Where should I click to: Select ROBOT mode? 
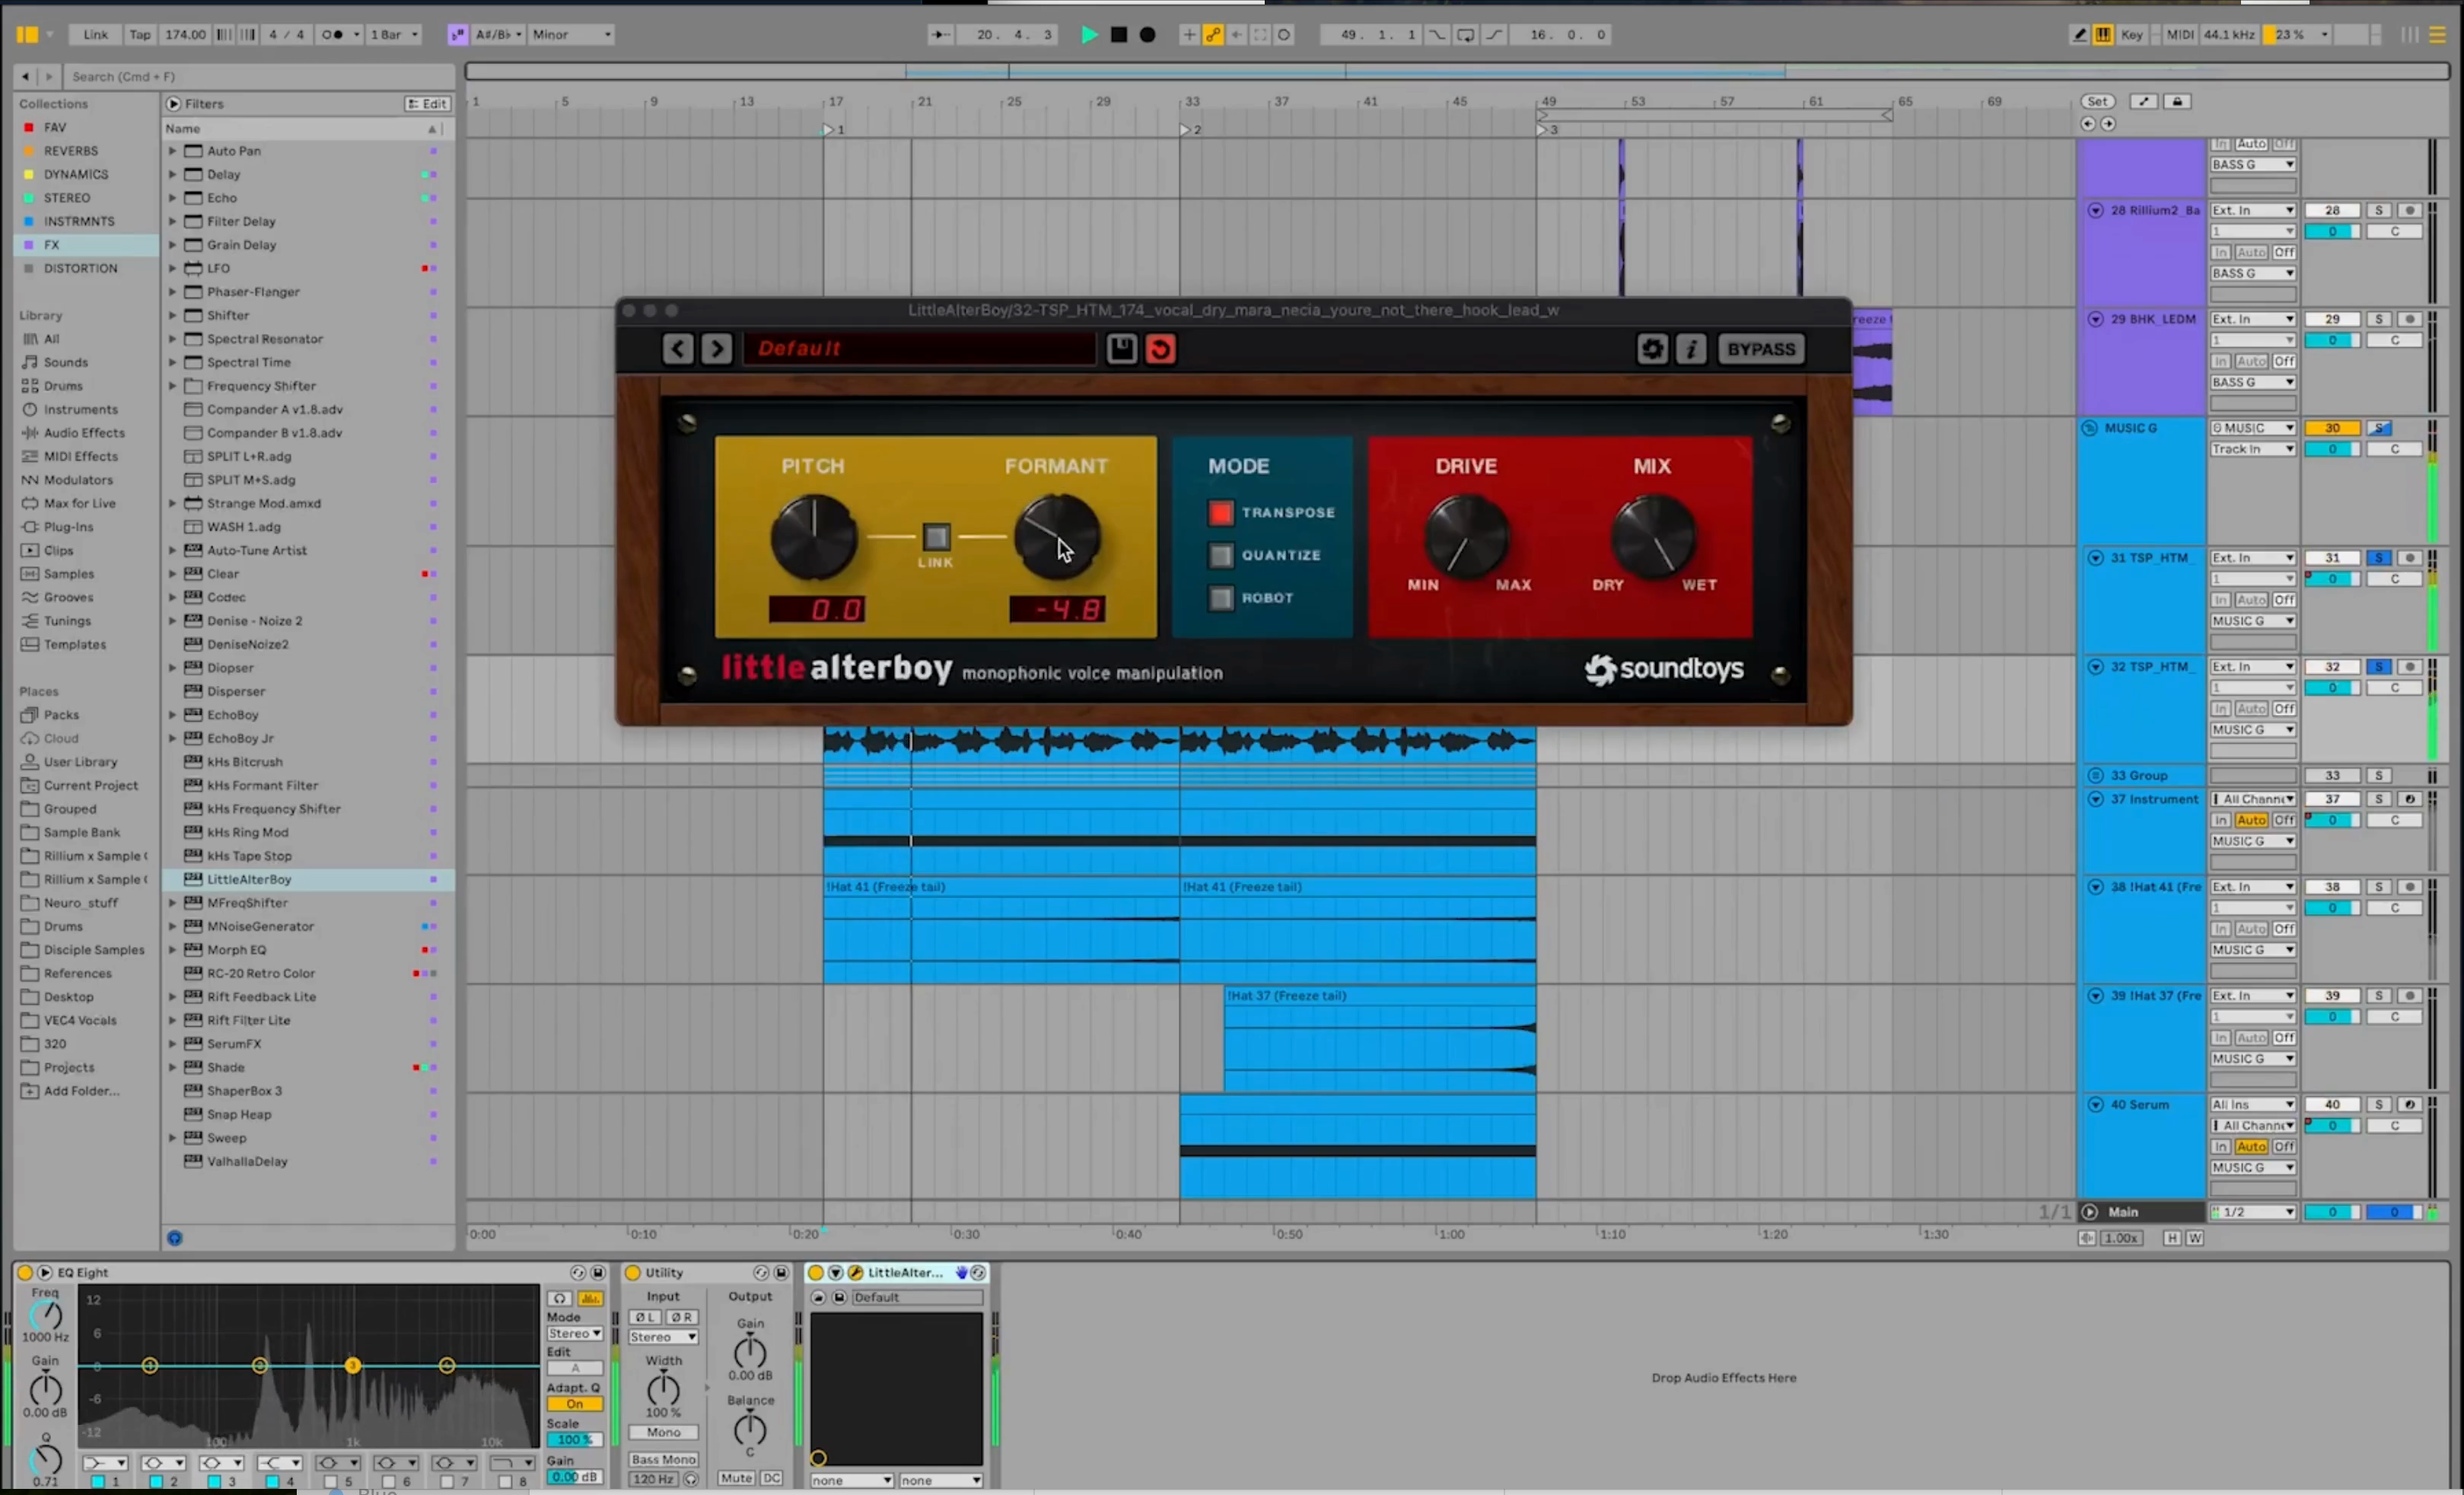pos(1220,598)
